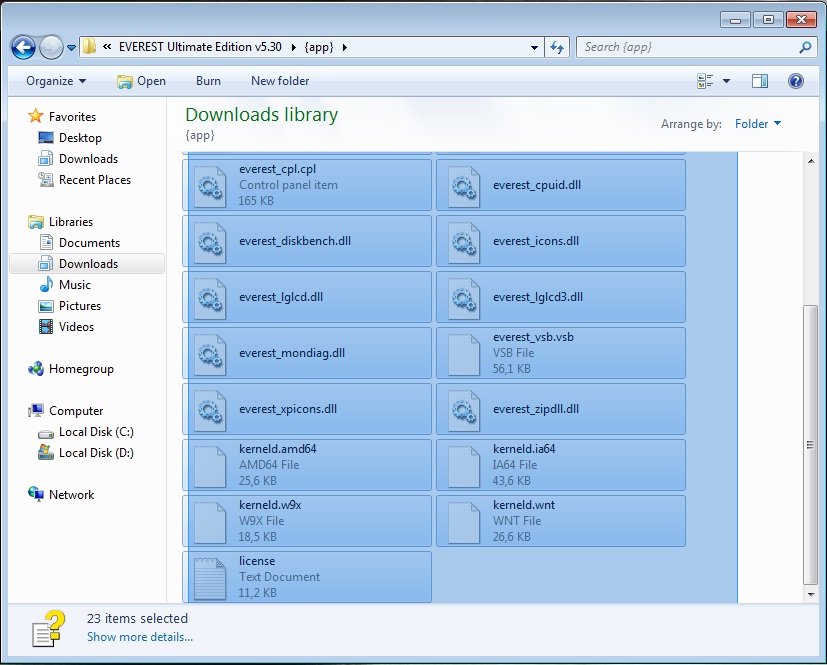827x665 pixels.
Task: Select the kerneld.ia64 file icon
Action: (464, 466)
